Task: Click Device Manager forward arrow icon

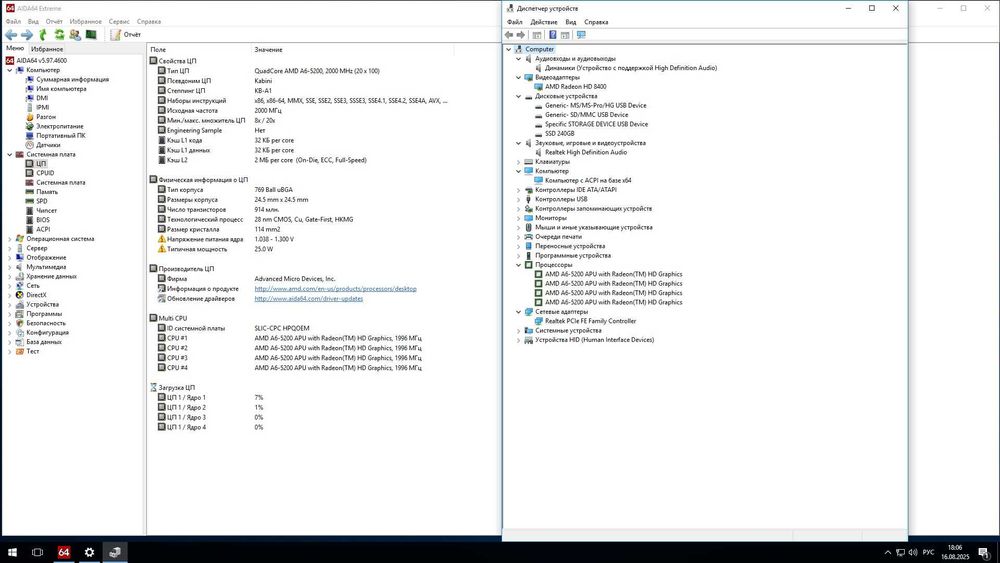Action: [x=521, y=35]
